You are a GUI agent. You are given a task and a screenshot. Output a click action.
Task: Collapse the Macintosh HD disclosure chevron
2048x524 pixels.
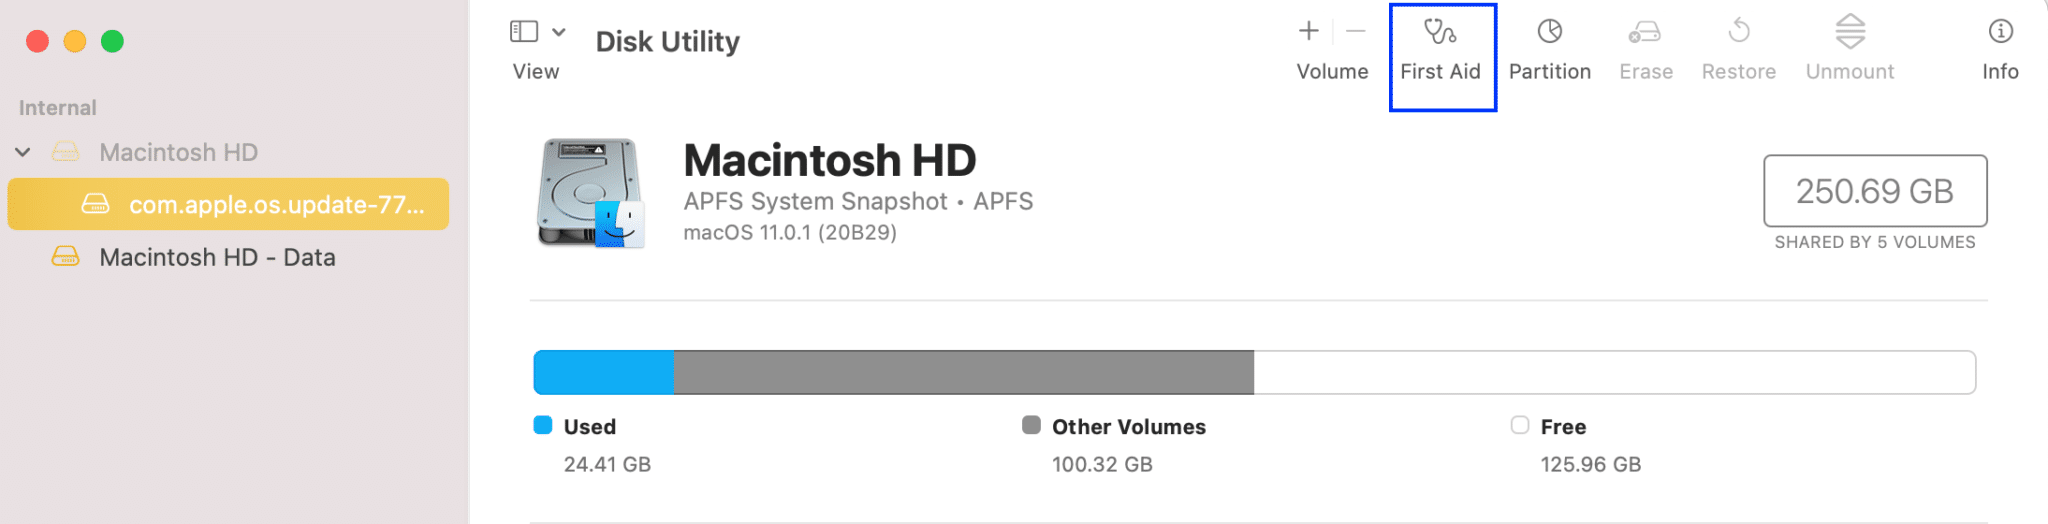click(23, 152)
